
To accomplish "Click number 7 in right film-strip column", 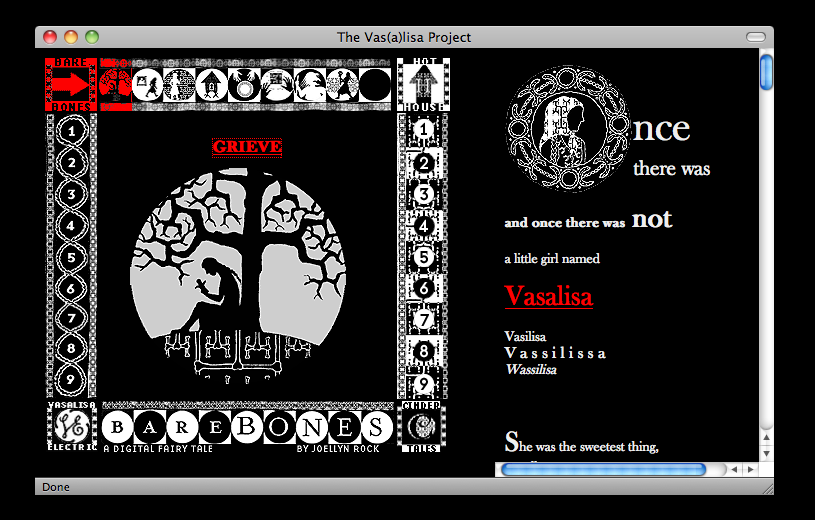I will pos(423,320).
